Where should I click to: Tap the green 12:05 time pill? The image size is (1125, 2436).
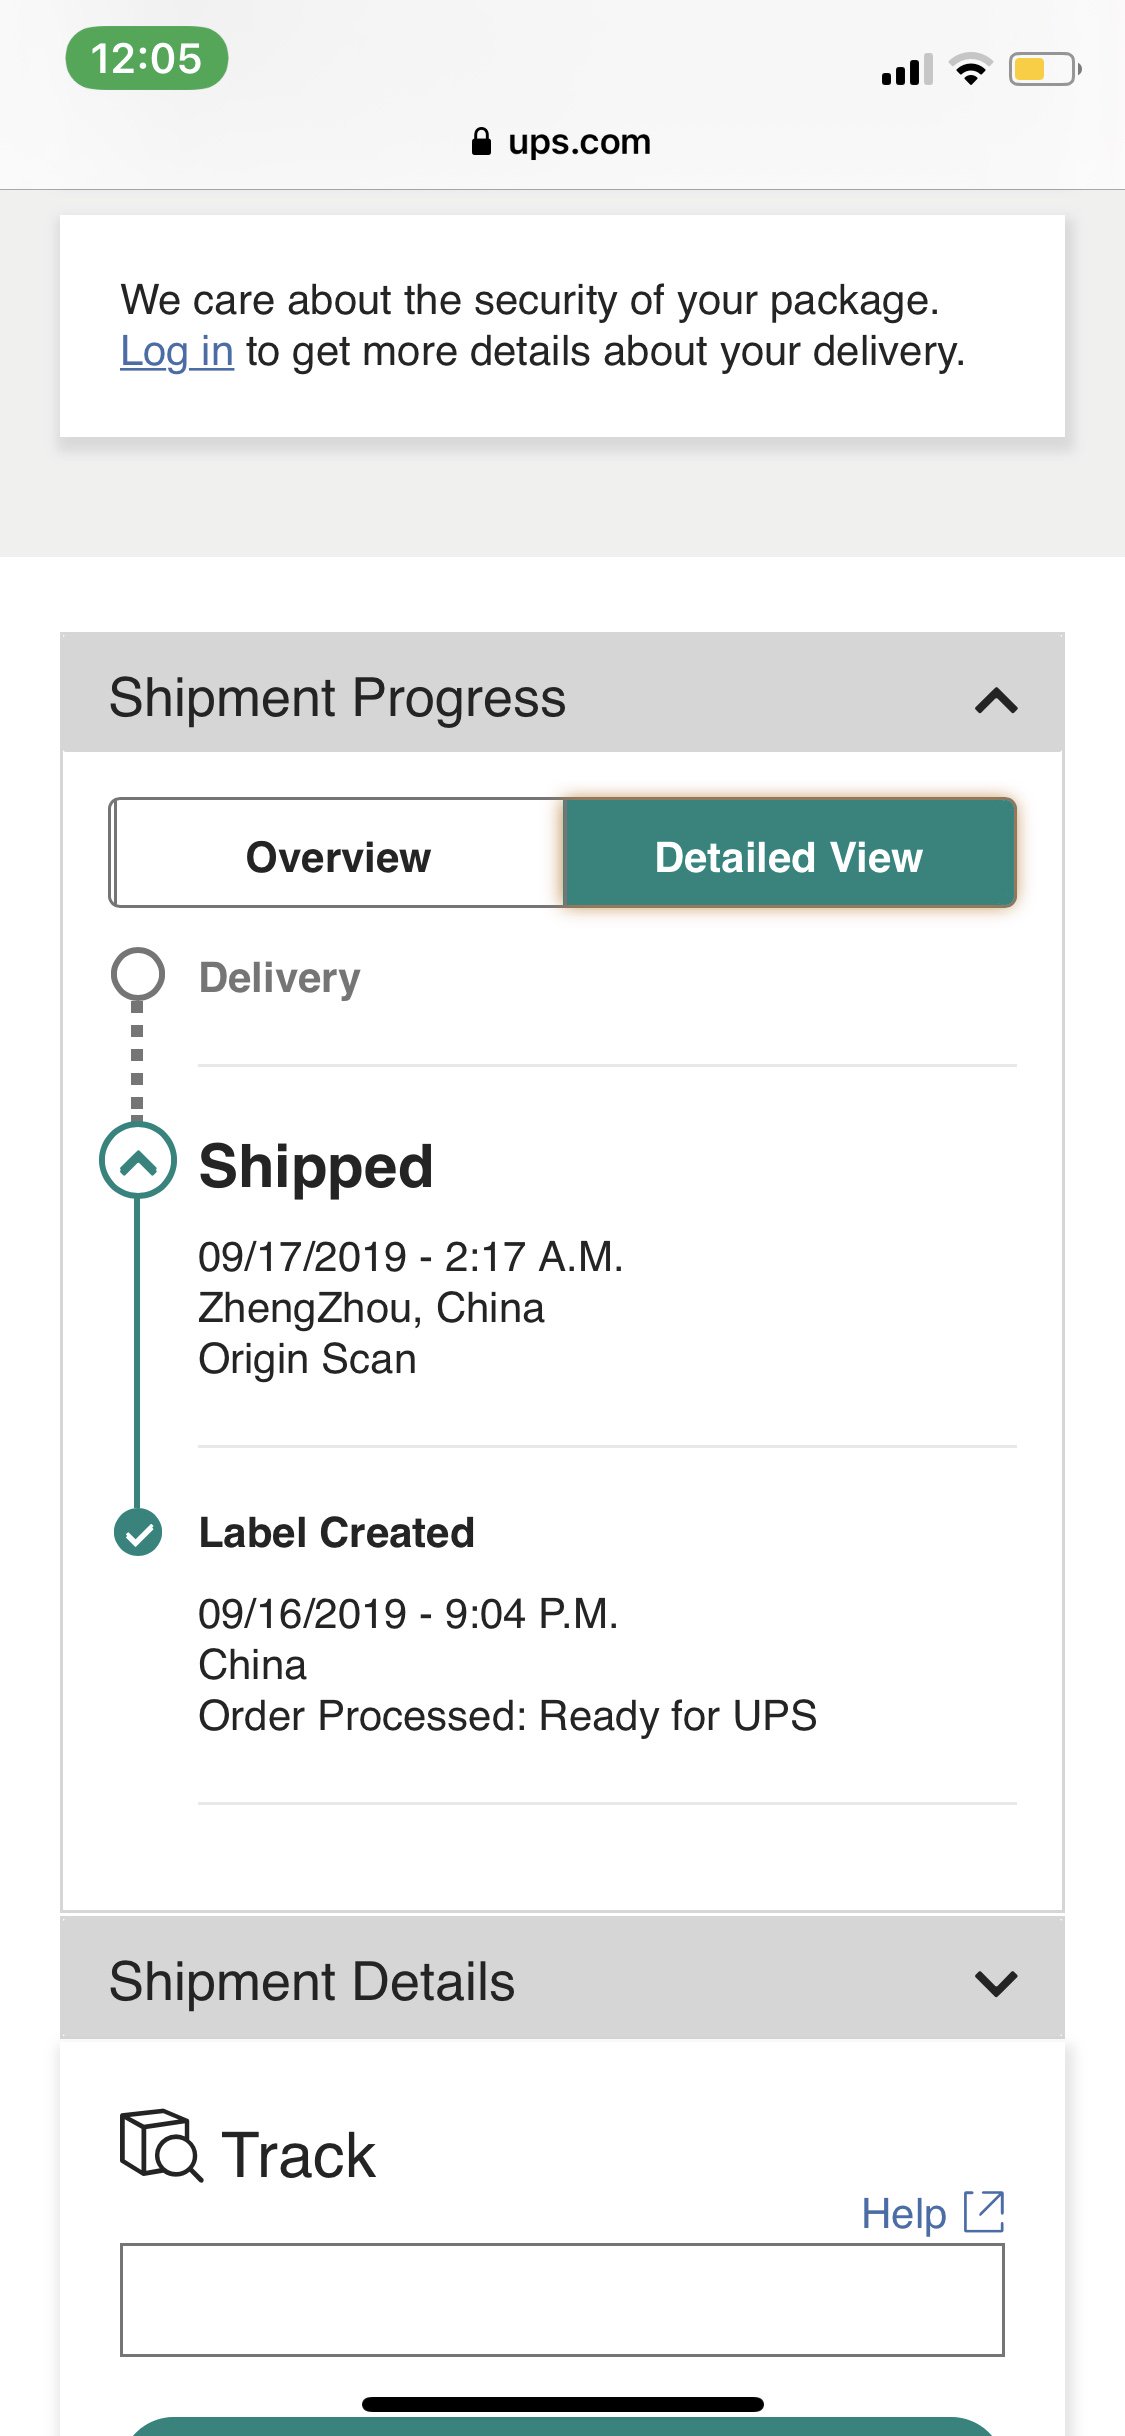tap(147, 58)
